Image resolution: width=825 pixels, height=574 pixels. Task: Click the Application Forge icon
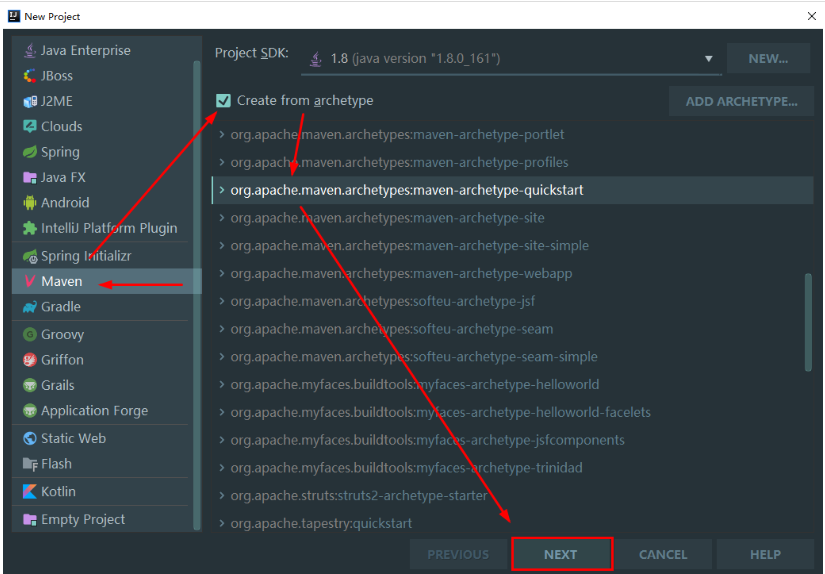point(30,410)
